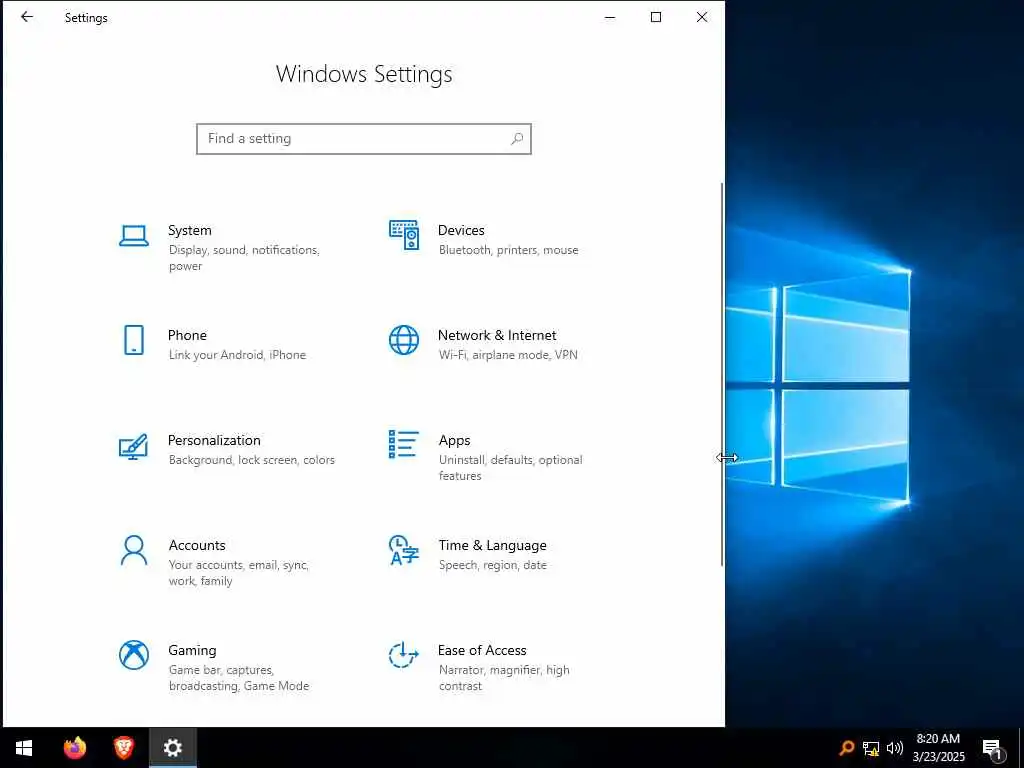Viewport: 1024px width, 768px height.
Task: Click the search magnifier icon
Action: click(517, 138)
